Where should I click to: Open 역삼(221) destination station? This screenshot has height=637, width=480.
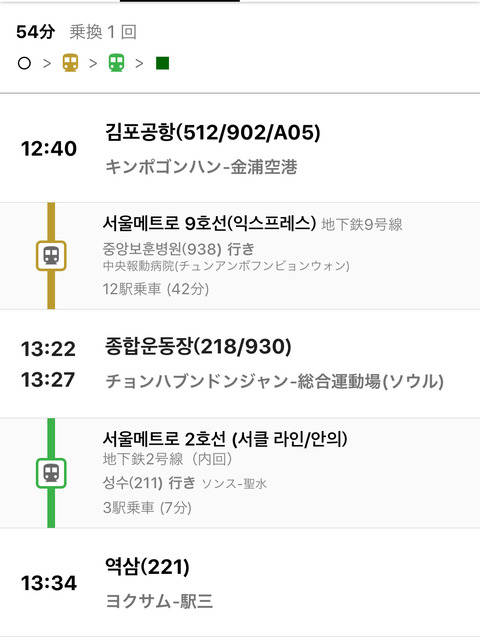coord(147,566)
